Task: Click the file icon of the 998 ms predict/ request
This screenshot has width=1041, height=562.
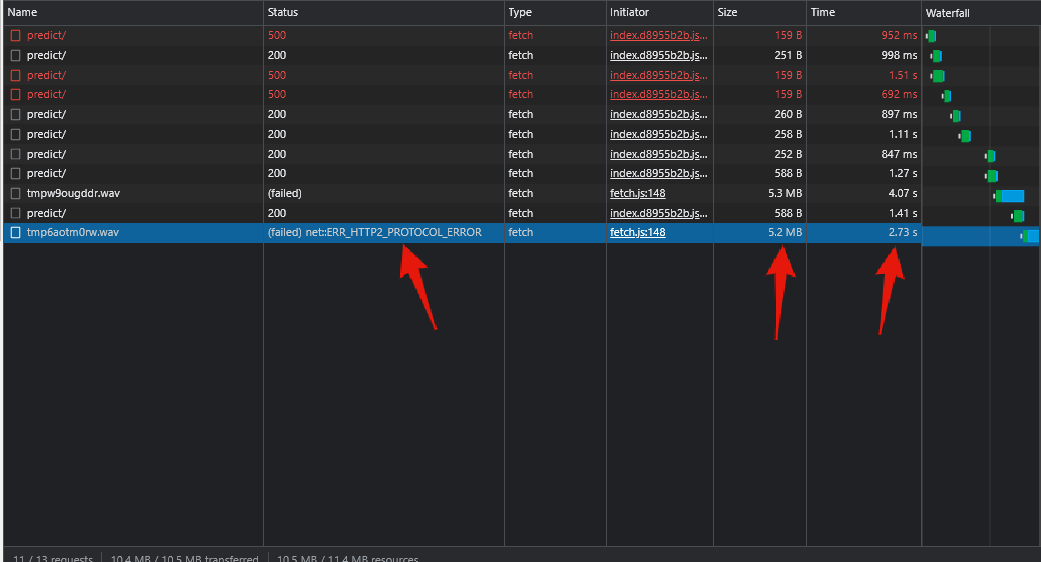Action: [x=15, y=56]
